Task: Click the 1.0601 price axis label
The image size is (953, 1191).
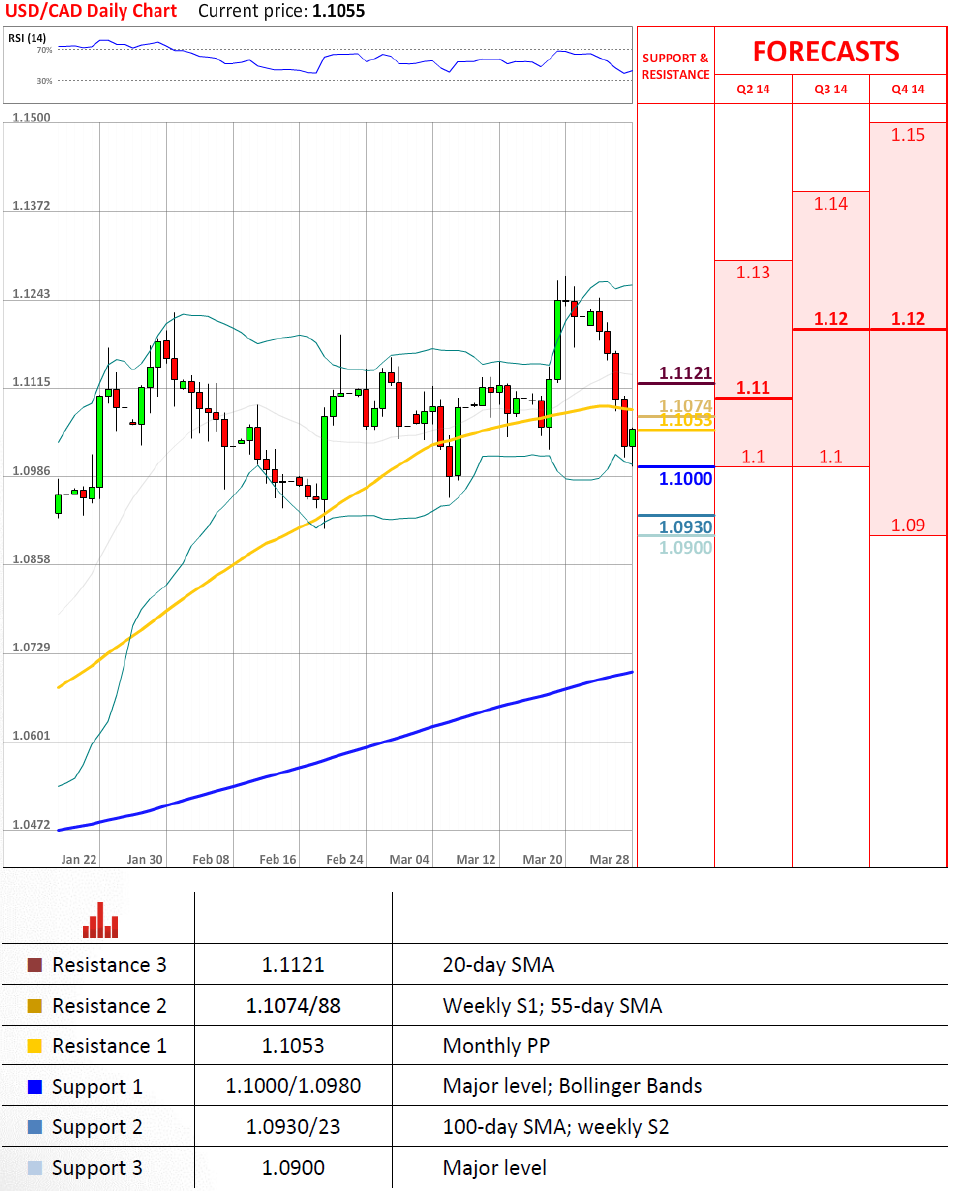Action: coord(31,736)
